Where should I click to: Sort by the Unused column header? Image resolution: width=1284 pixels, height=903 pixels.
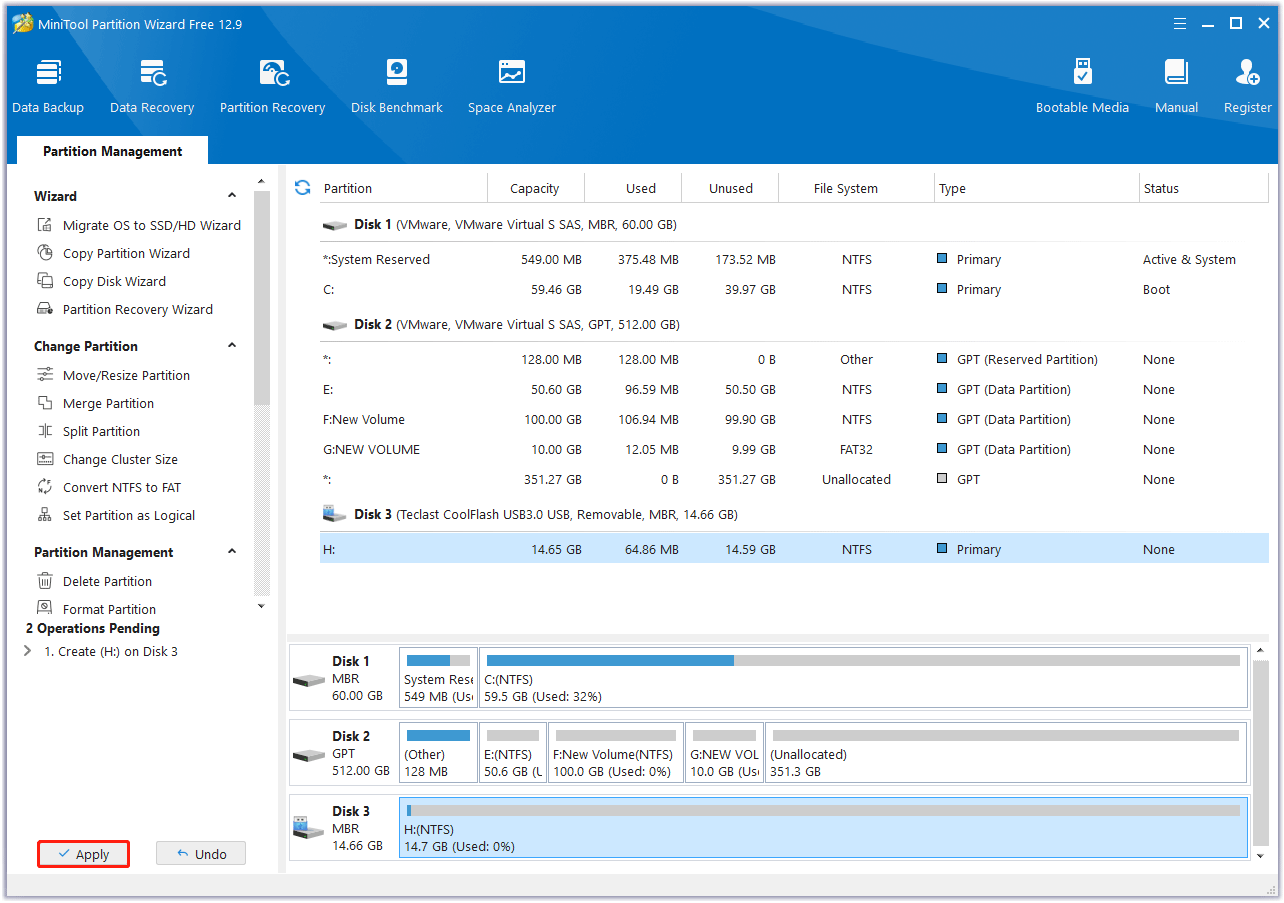(x=731, y=188)
